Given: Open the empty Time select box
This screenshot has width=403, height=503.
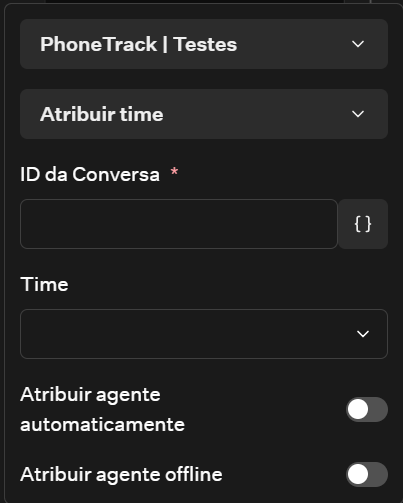Looking at the screenshot, I should pos(204,334).
